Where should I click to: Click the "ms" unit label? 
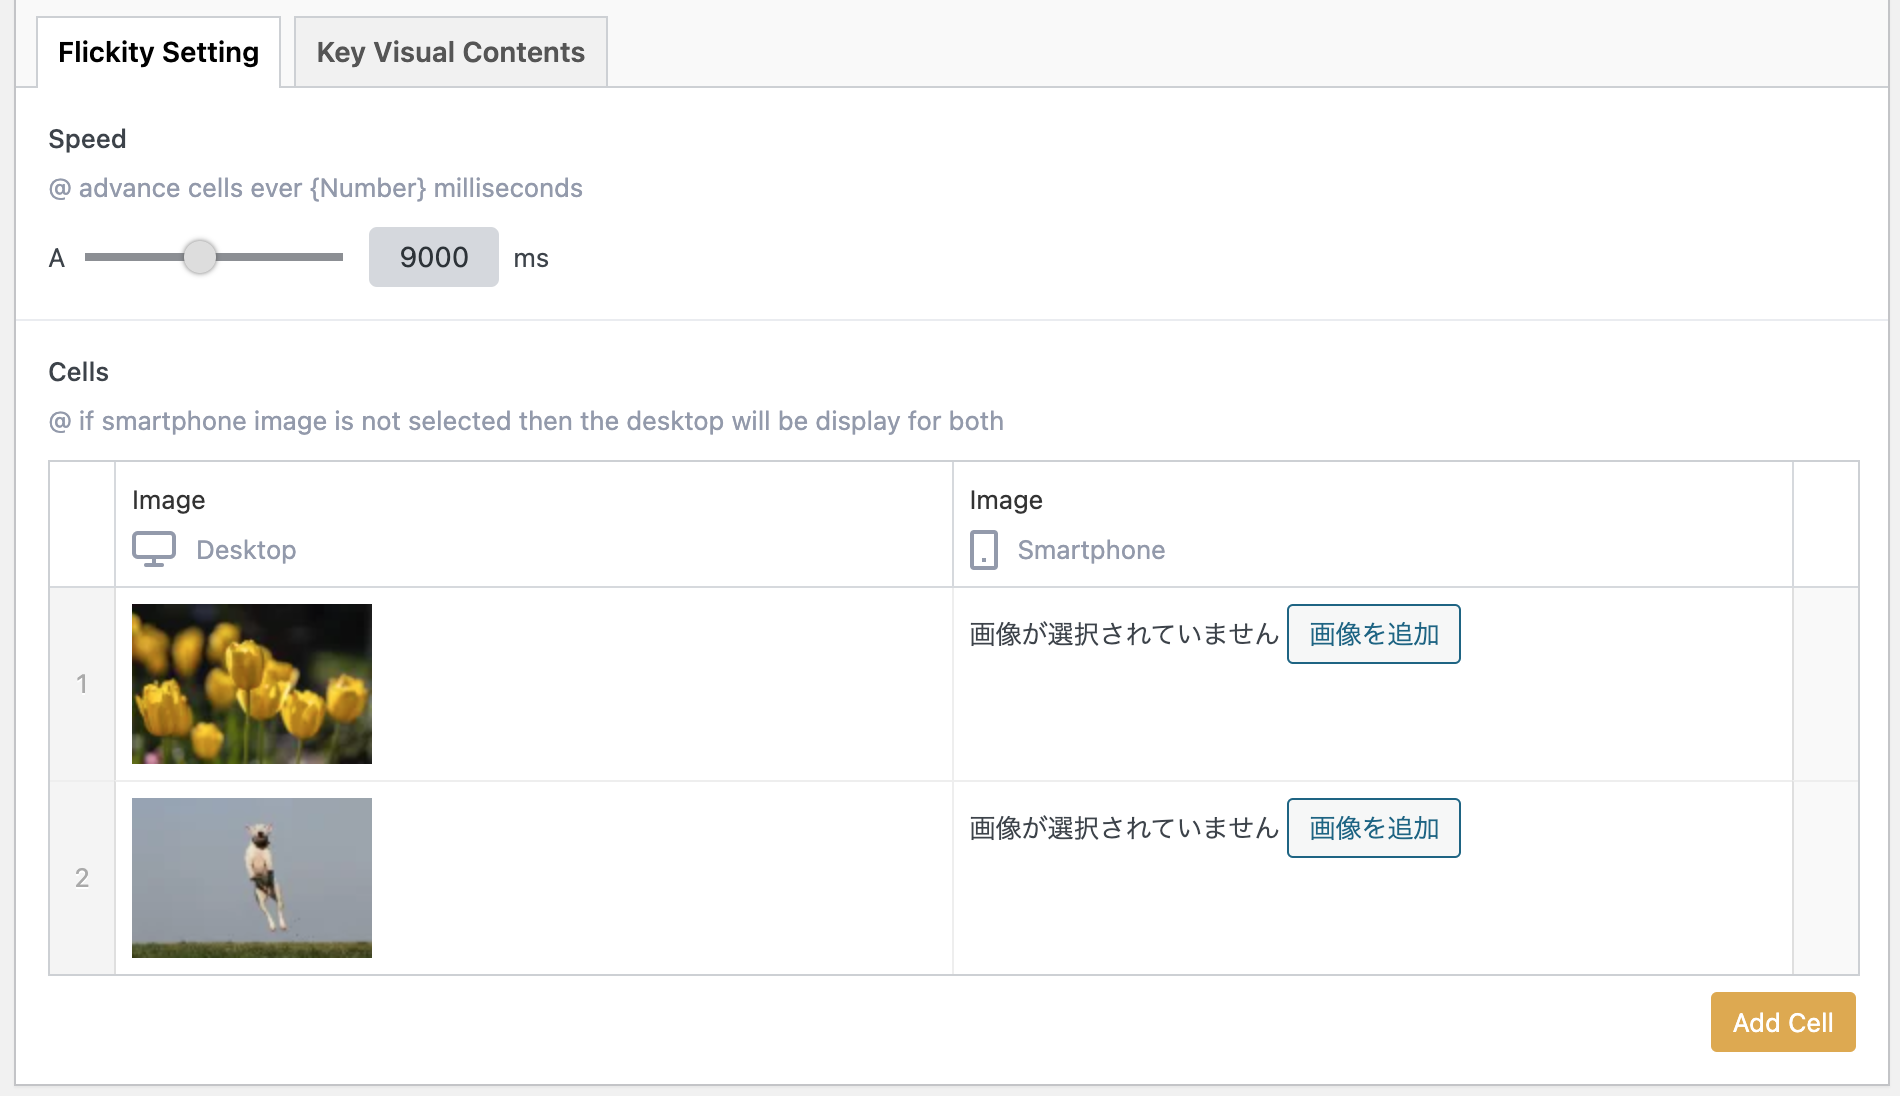pos(531,258)
